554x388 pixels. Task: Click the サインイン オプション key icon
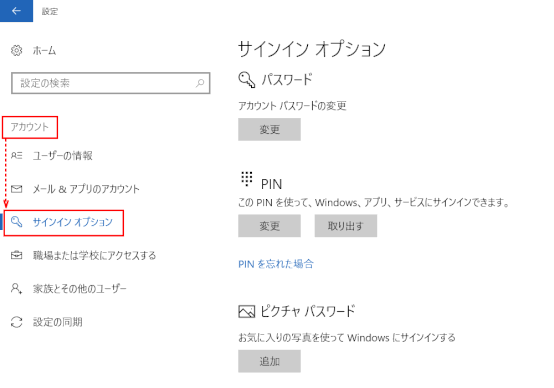pyautogui.click(x=16, y=222)
